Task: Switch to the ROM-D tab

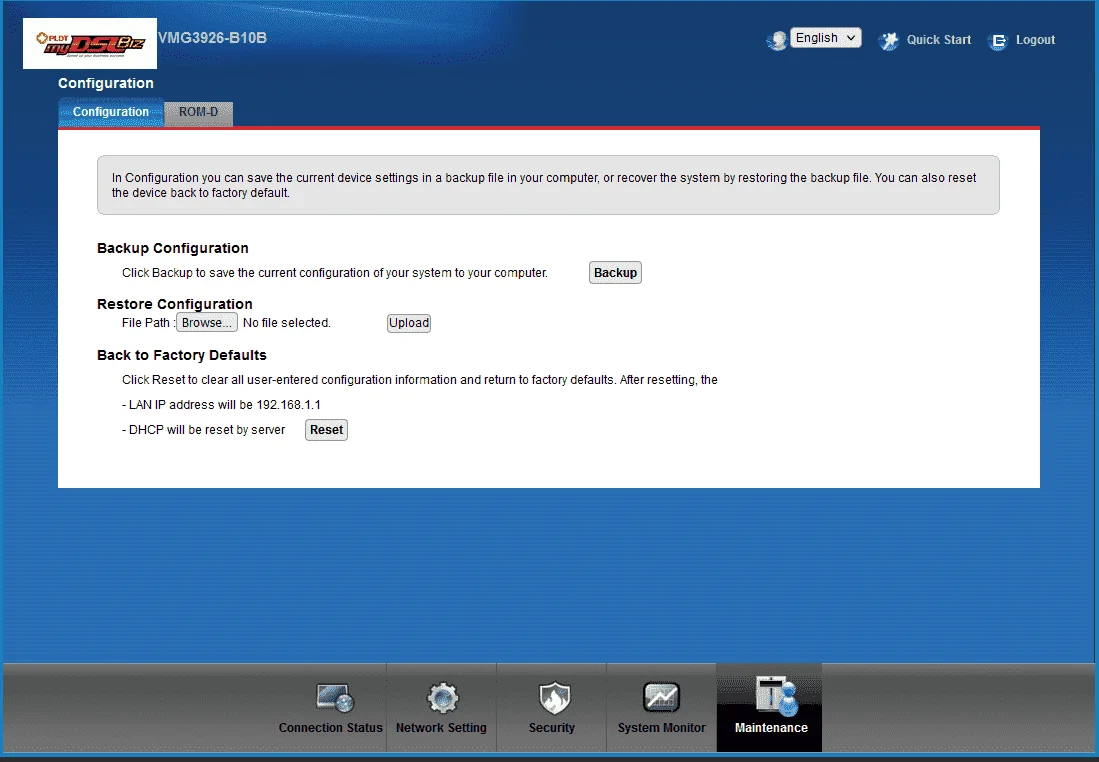Action: click(198, 112)
